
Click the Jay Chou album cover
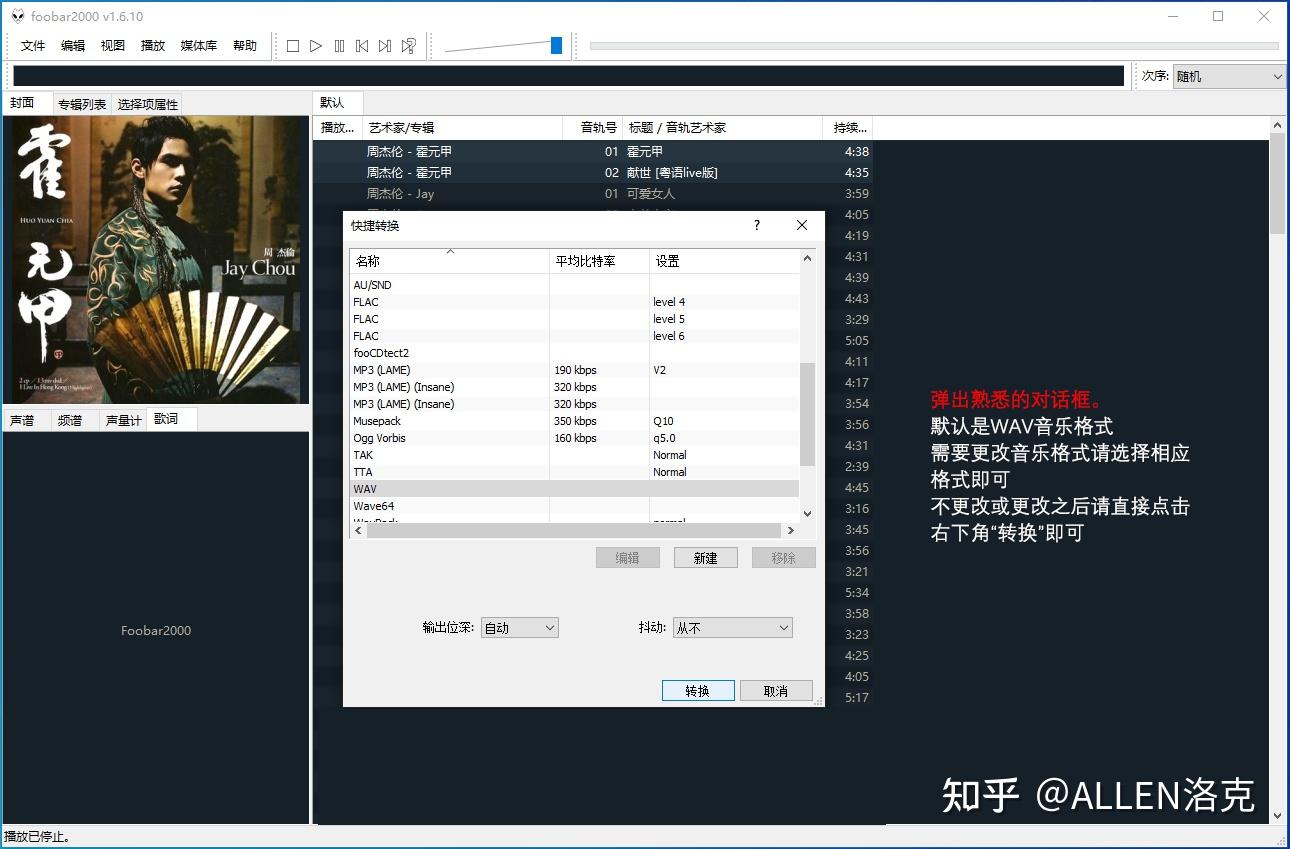[x=157, y=260]
